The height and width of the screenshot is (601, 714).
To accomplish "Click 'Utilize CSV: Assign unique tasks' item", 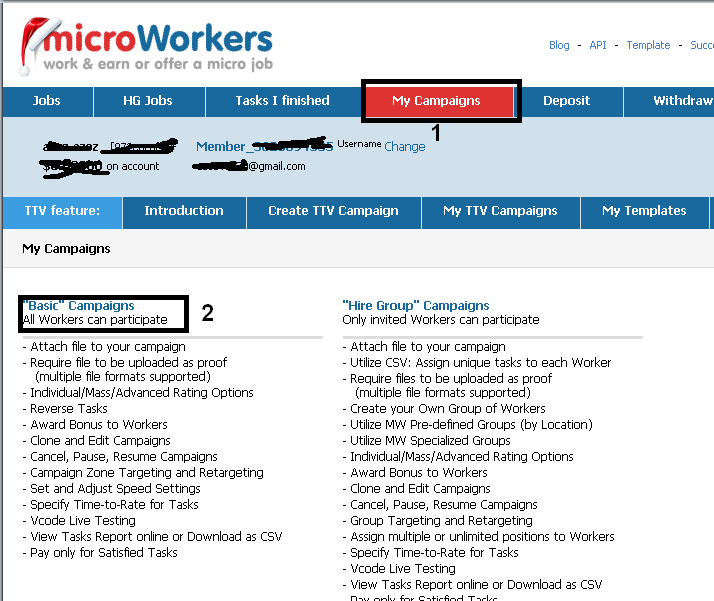I will click(480, 363).
